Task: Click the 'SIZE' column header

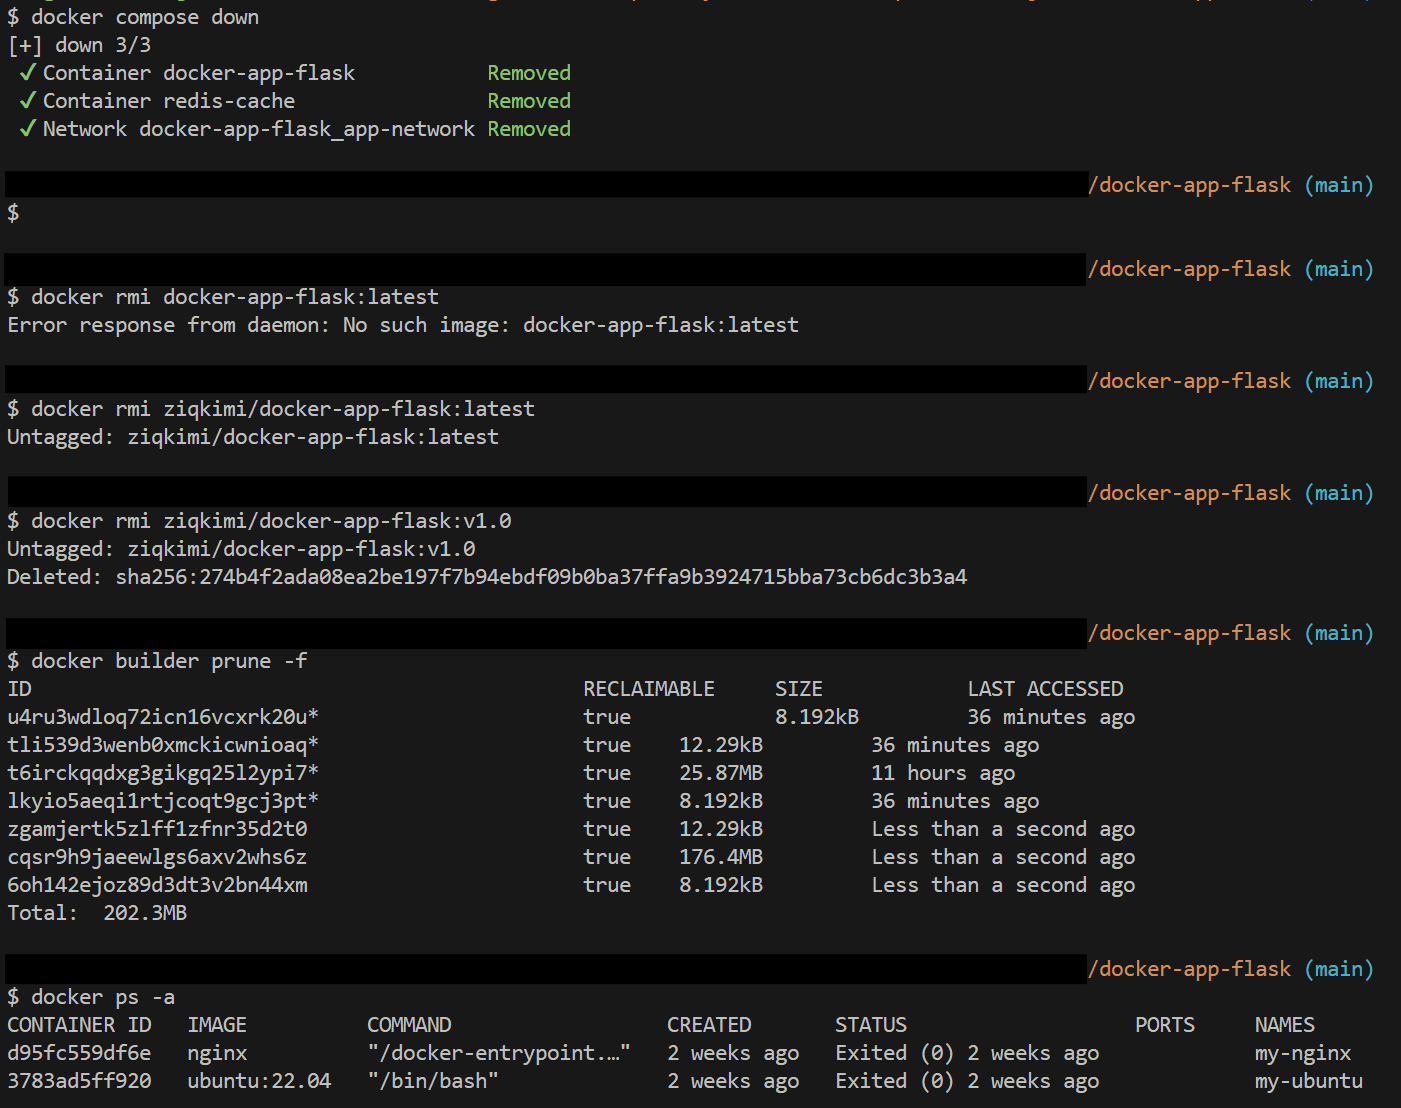Action: pyautogui.click(x=799, y=689)
